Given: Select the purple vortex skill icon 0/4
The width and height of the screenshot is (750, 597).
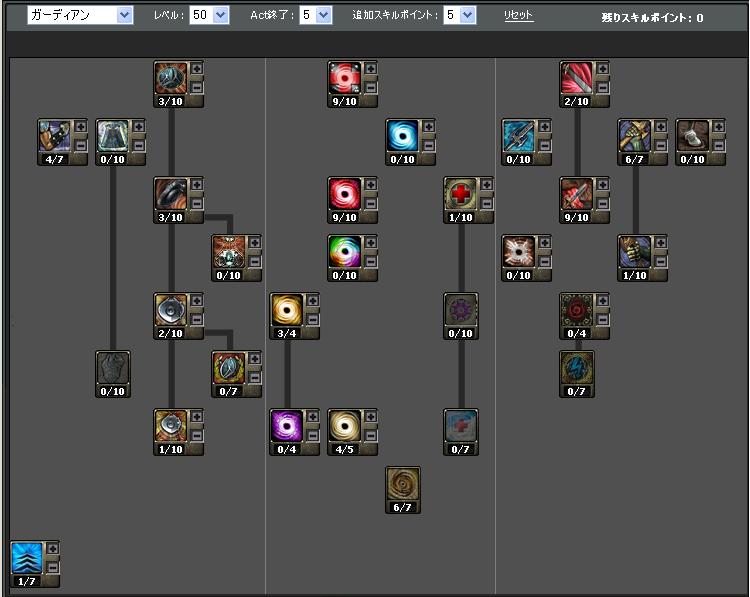Looking at the screenshot, I should click(287, 426).
